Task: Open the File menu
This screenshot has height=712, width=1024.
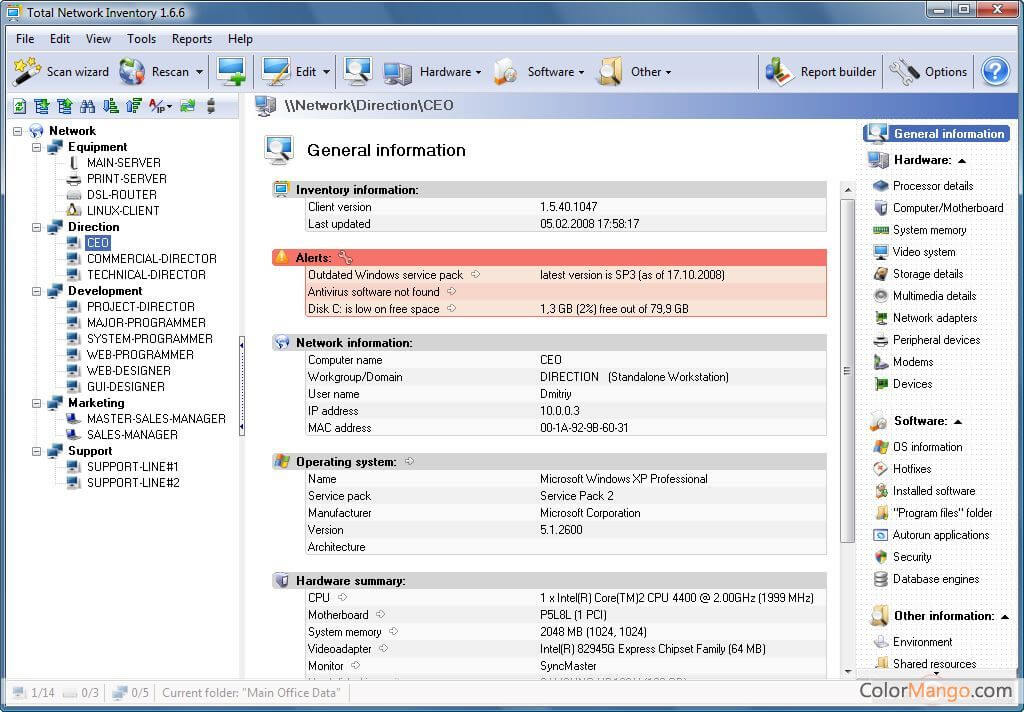Action: coord(25,39)
